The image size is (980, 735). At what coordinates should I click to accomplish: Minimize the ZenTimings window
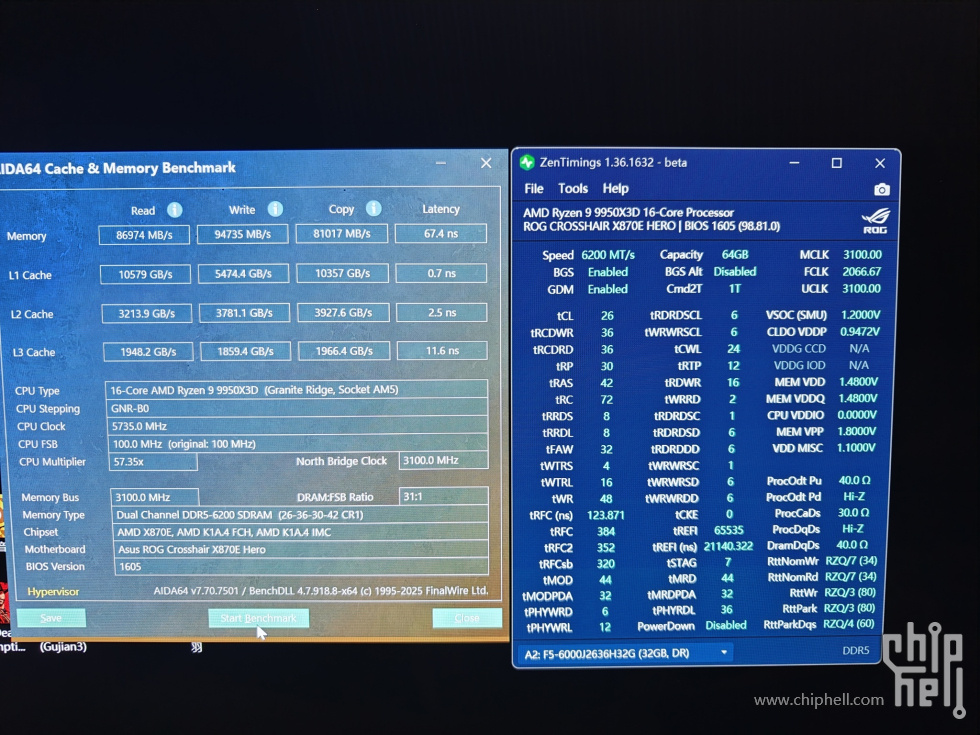click(794, 163)
